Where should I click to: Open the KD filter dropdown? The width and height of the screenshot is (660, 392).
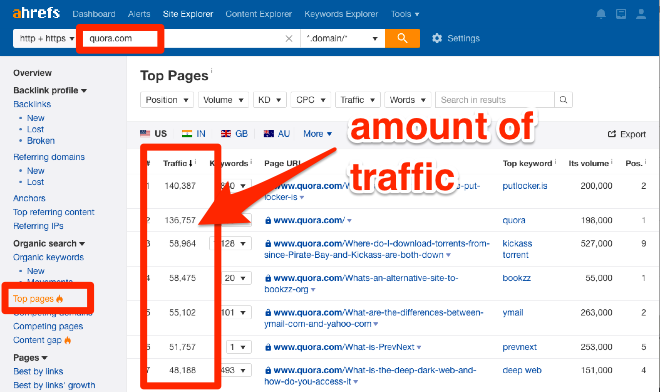(269, 100)
